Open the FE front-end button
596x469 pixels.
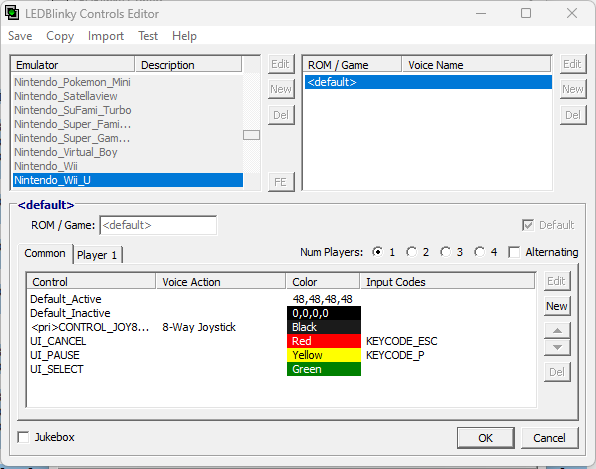(281, 182)
